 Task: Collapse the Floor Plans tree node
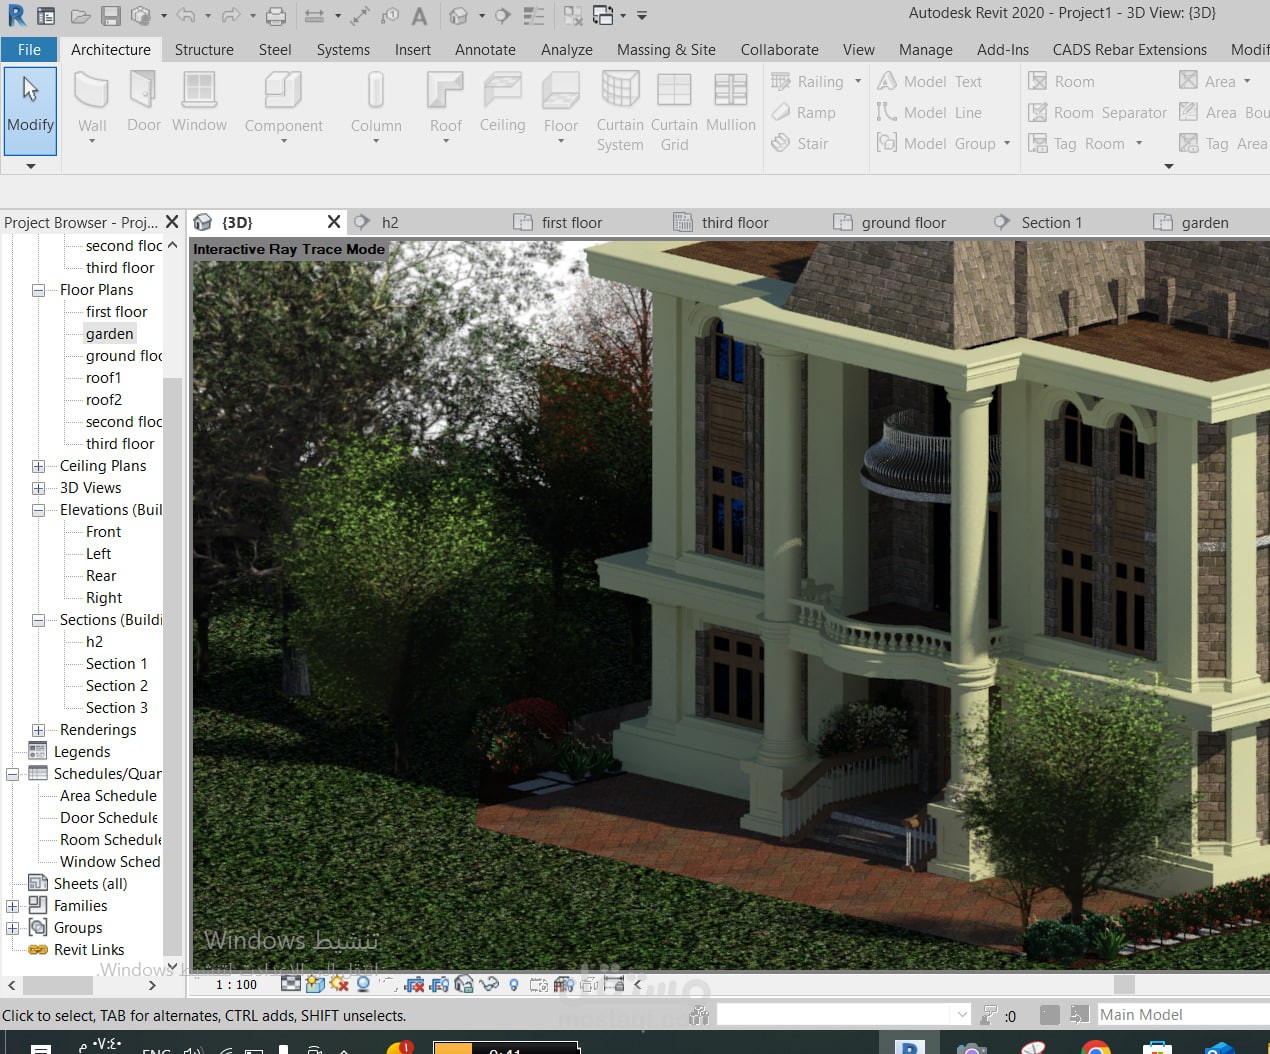pos(38,290)
